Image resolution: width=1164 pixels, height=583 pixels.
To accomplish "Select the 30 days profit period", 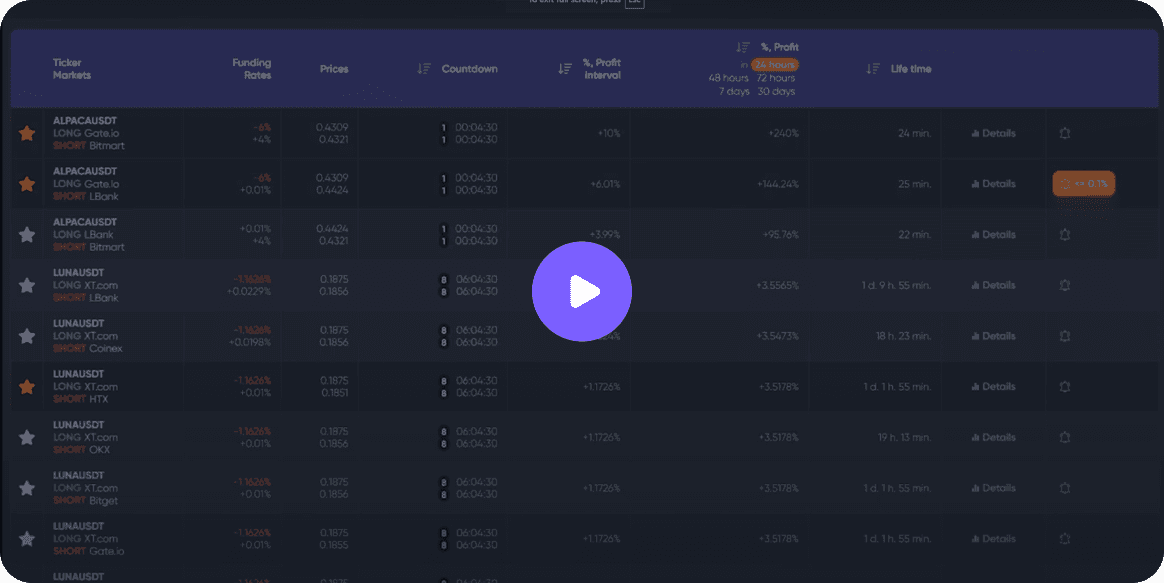I will pos(776,91).
